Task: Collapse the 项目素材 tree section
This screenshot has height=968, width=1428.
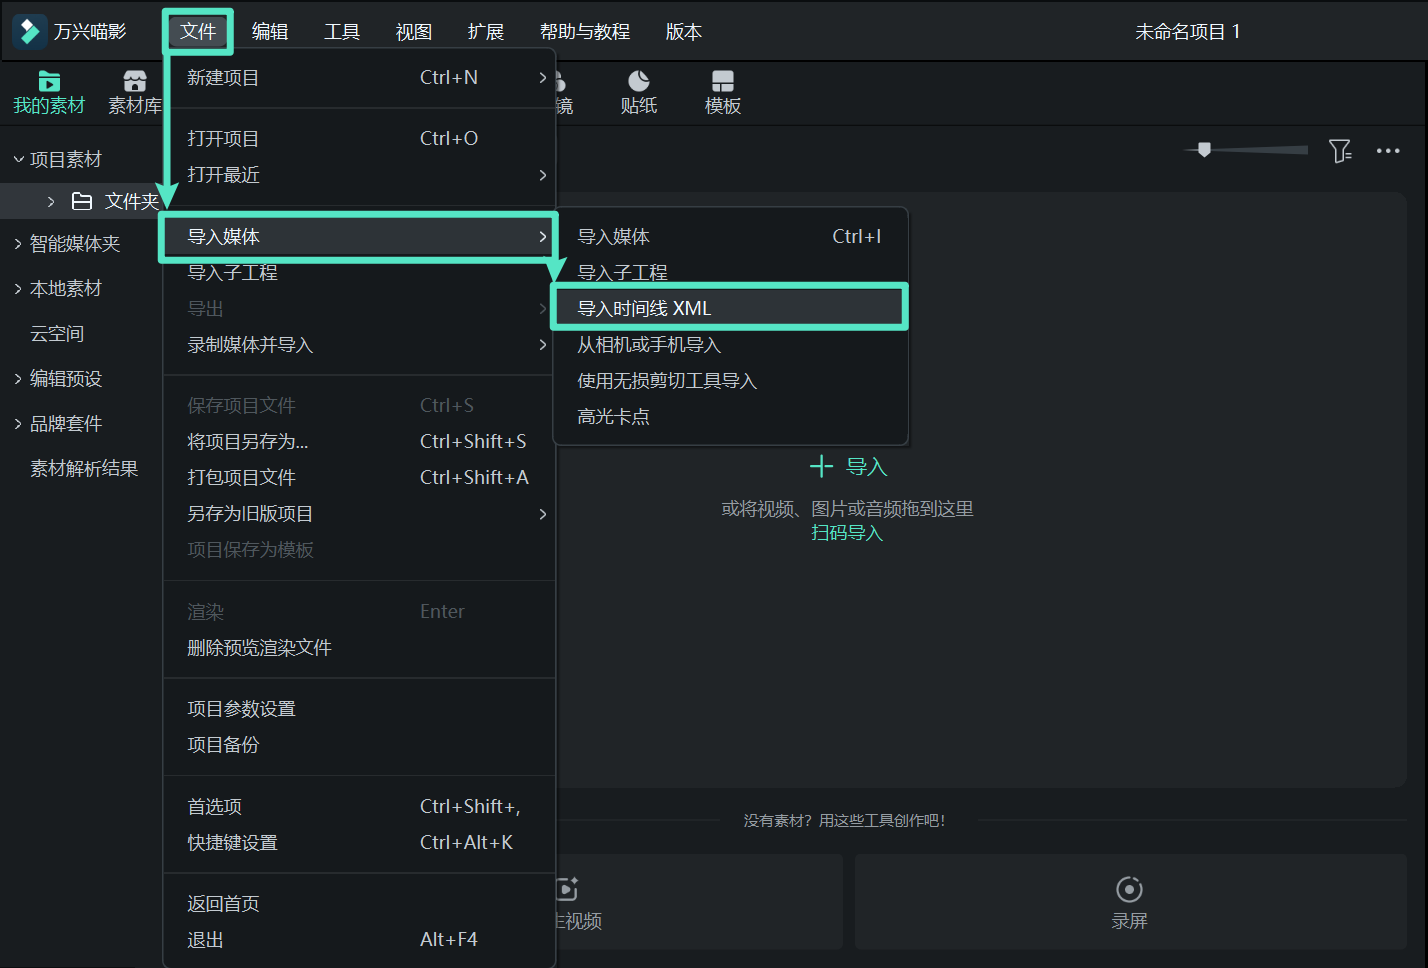Action: point(18,159)
